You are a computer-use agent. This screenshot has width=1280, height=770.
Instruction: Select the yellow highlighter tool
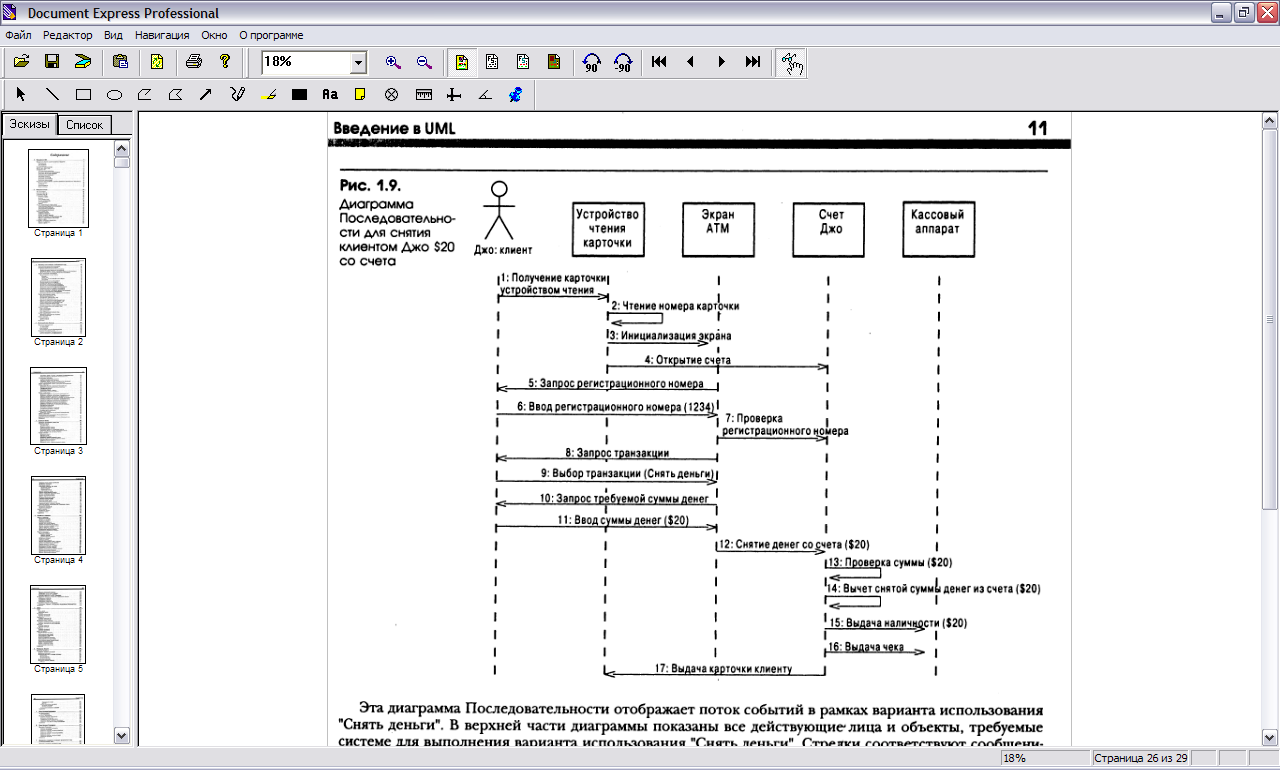[268, 95]
